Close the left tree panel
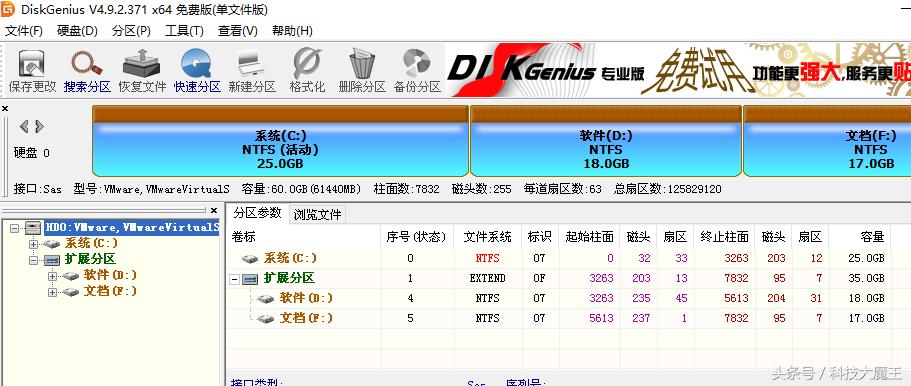Screen dimensions: 911x386 214,210
